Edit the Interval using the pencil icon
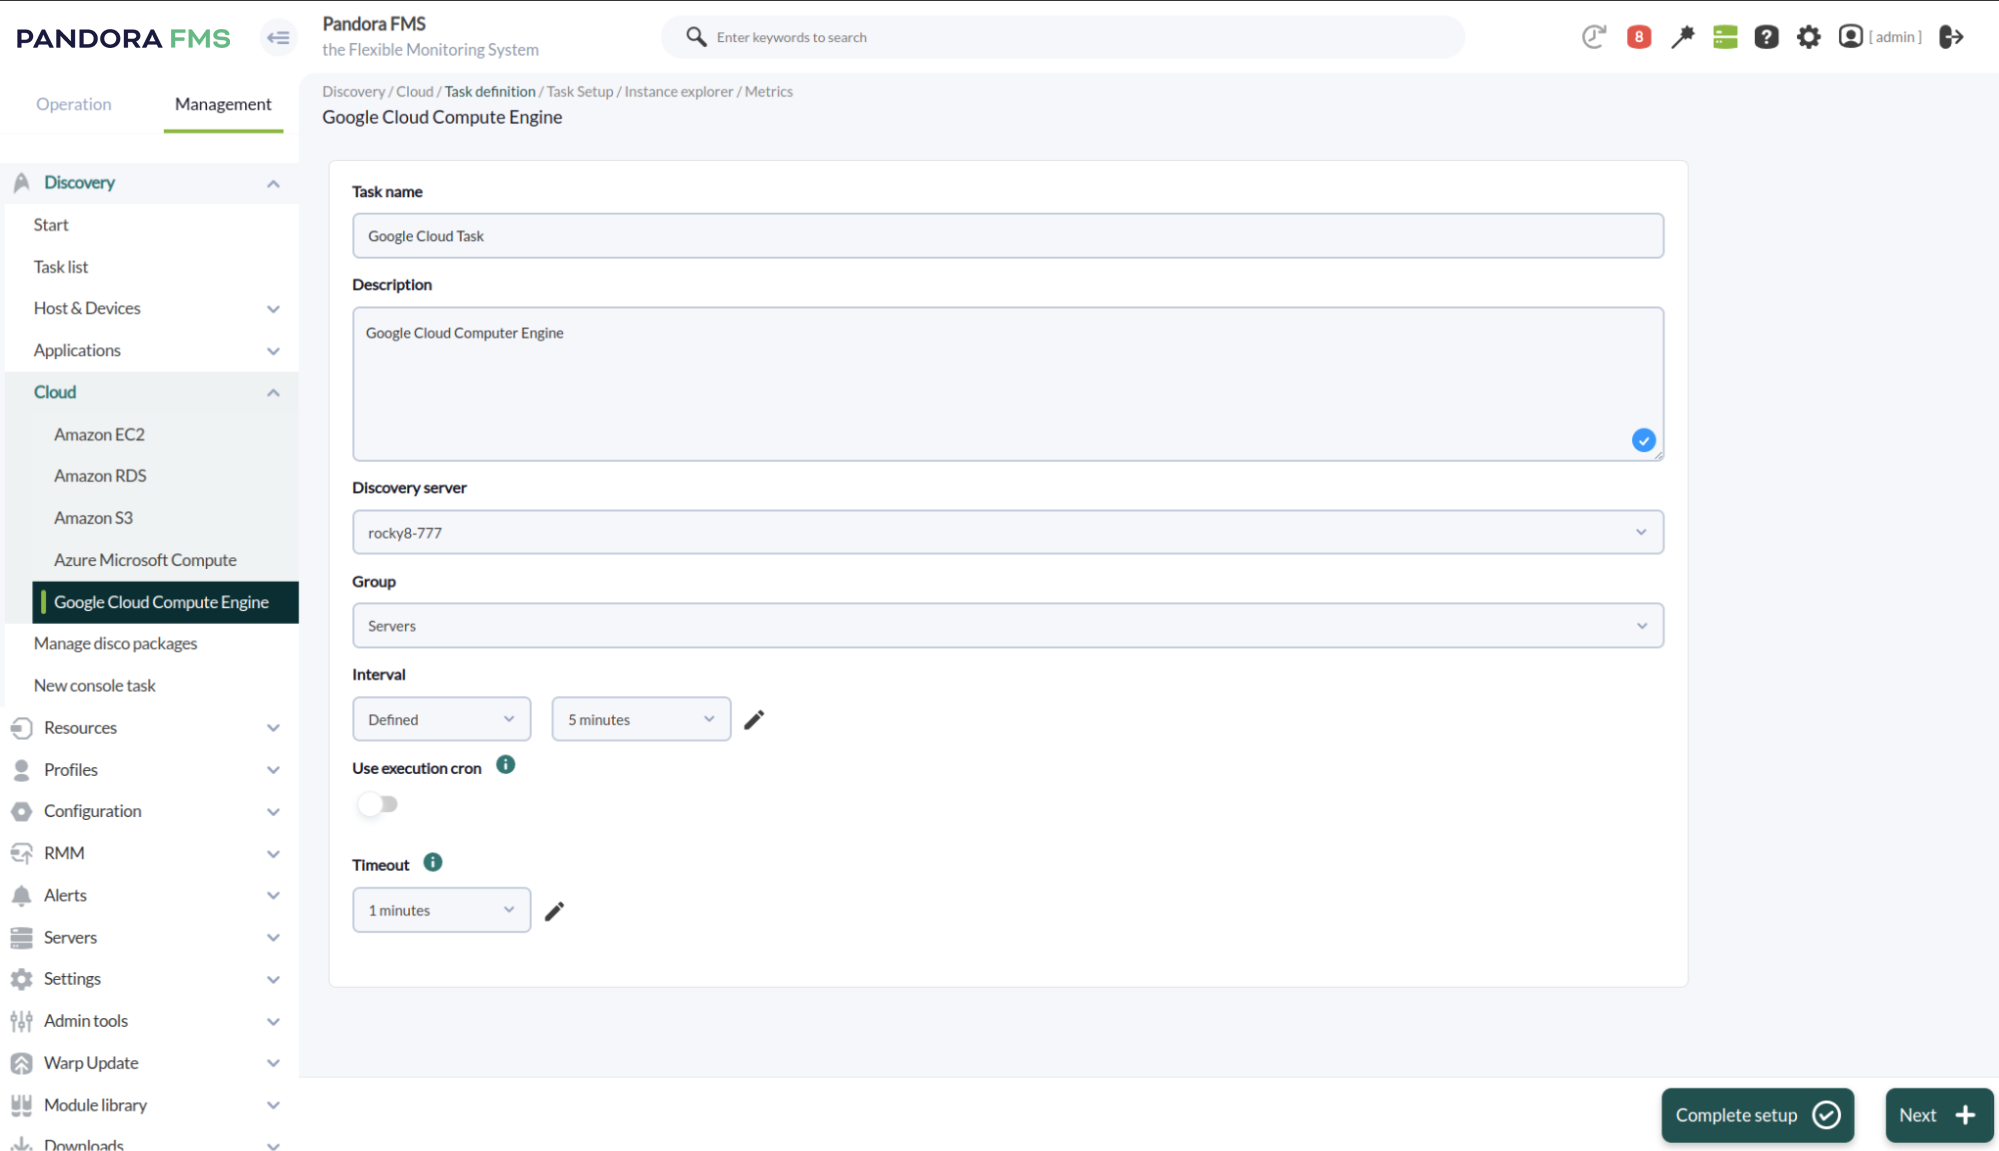The width and height of the screenshot is (1999, 1151). pyautogui.click(x=754, y=718)
